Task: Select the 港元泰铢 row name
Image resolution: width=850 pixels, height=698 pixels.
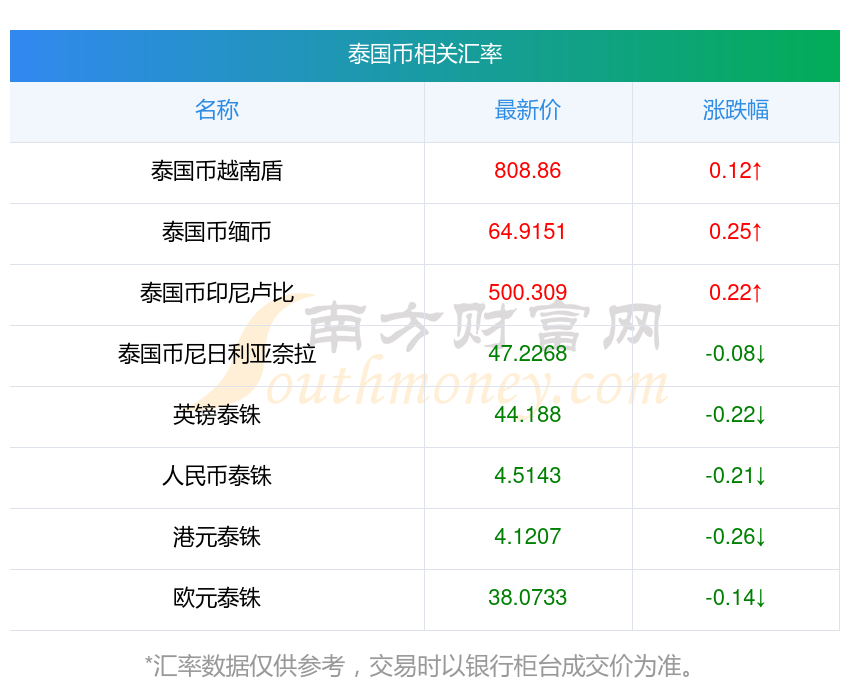Action: click(217, 537)
